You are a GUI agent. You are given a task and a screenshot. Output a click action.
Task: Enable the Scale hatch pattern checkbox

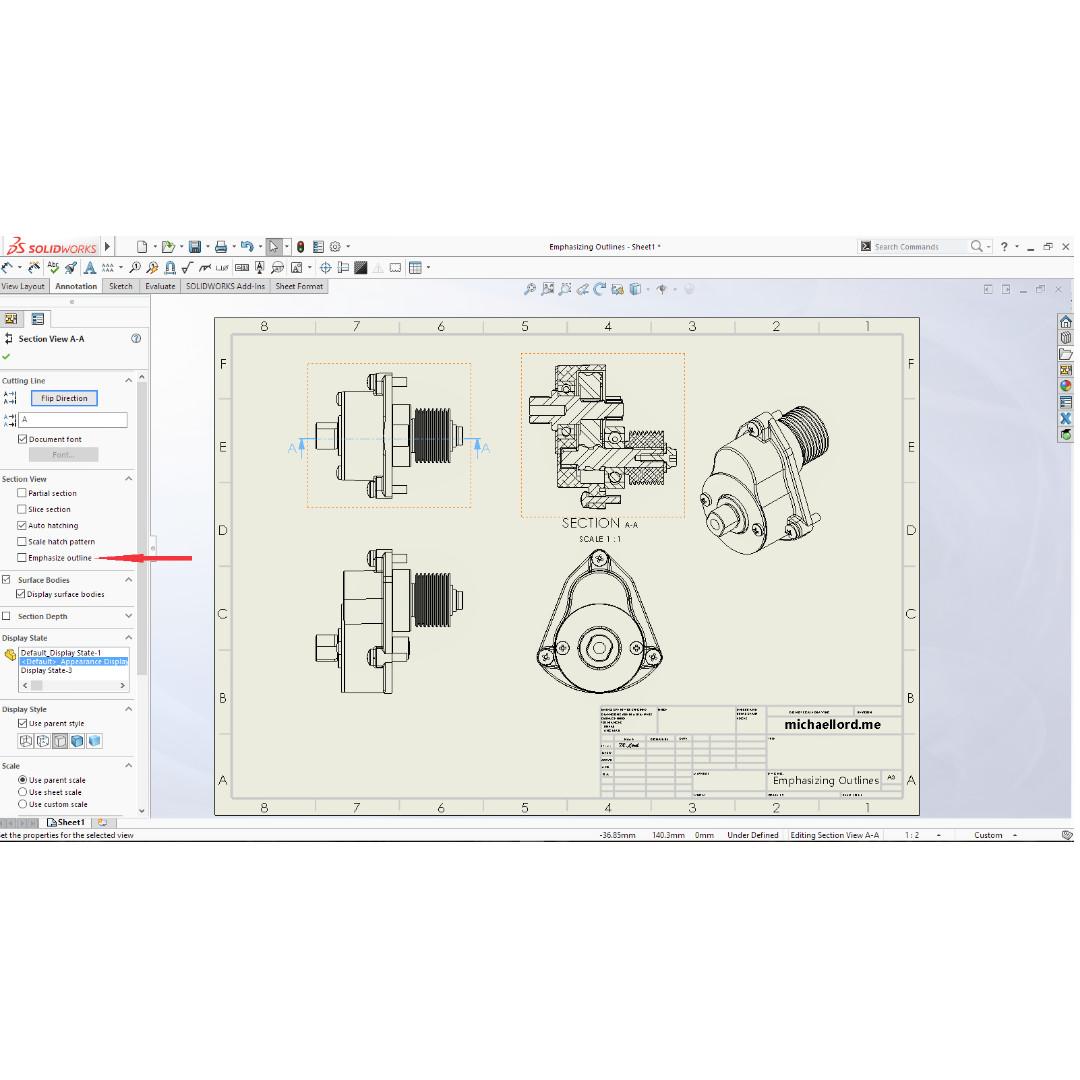click(22, 541)
